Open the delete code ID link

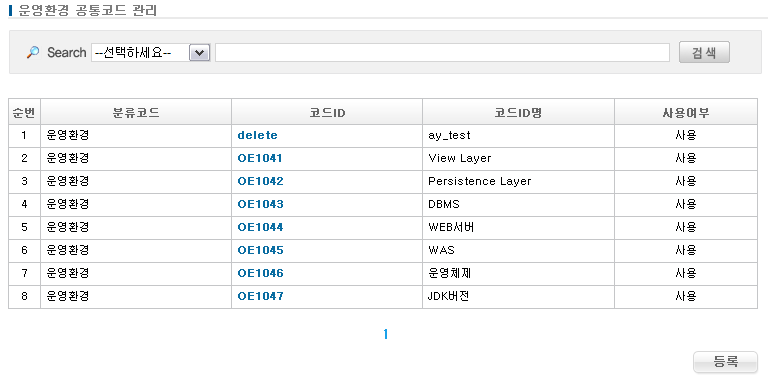257,135
